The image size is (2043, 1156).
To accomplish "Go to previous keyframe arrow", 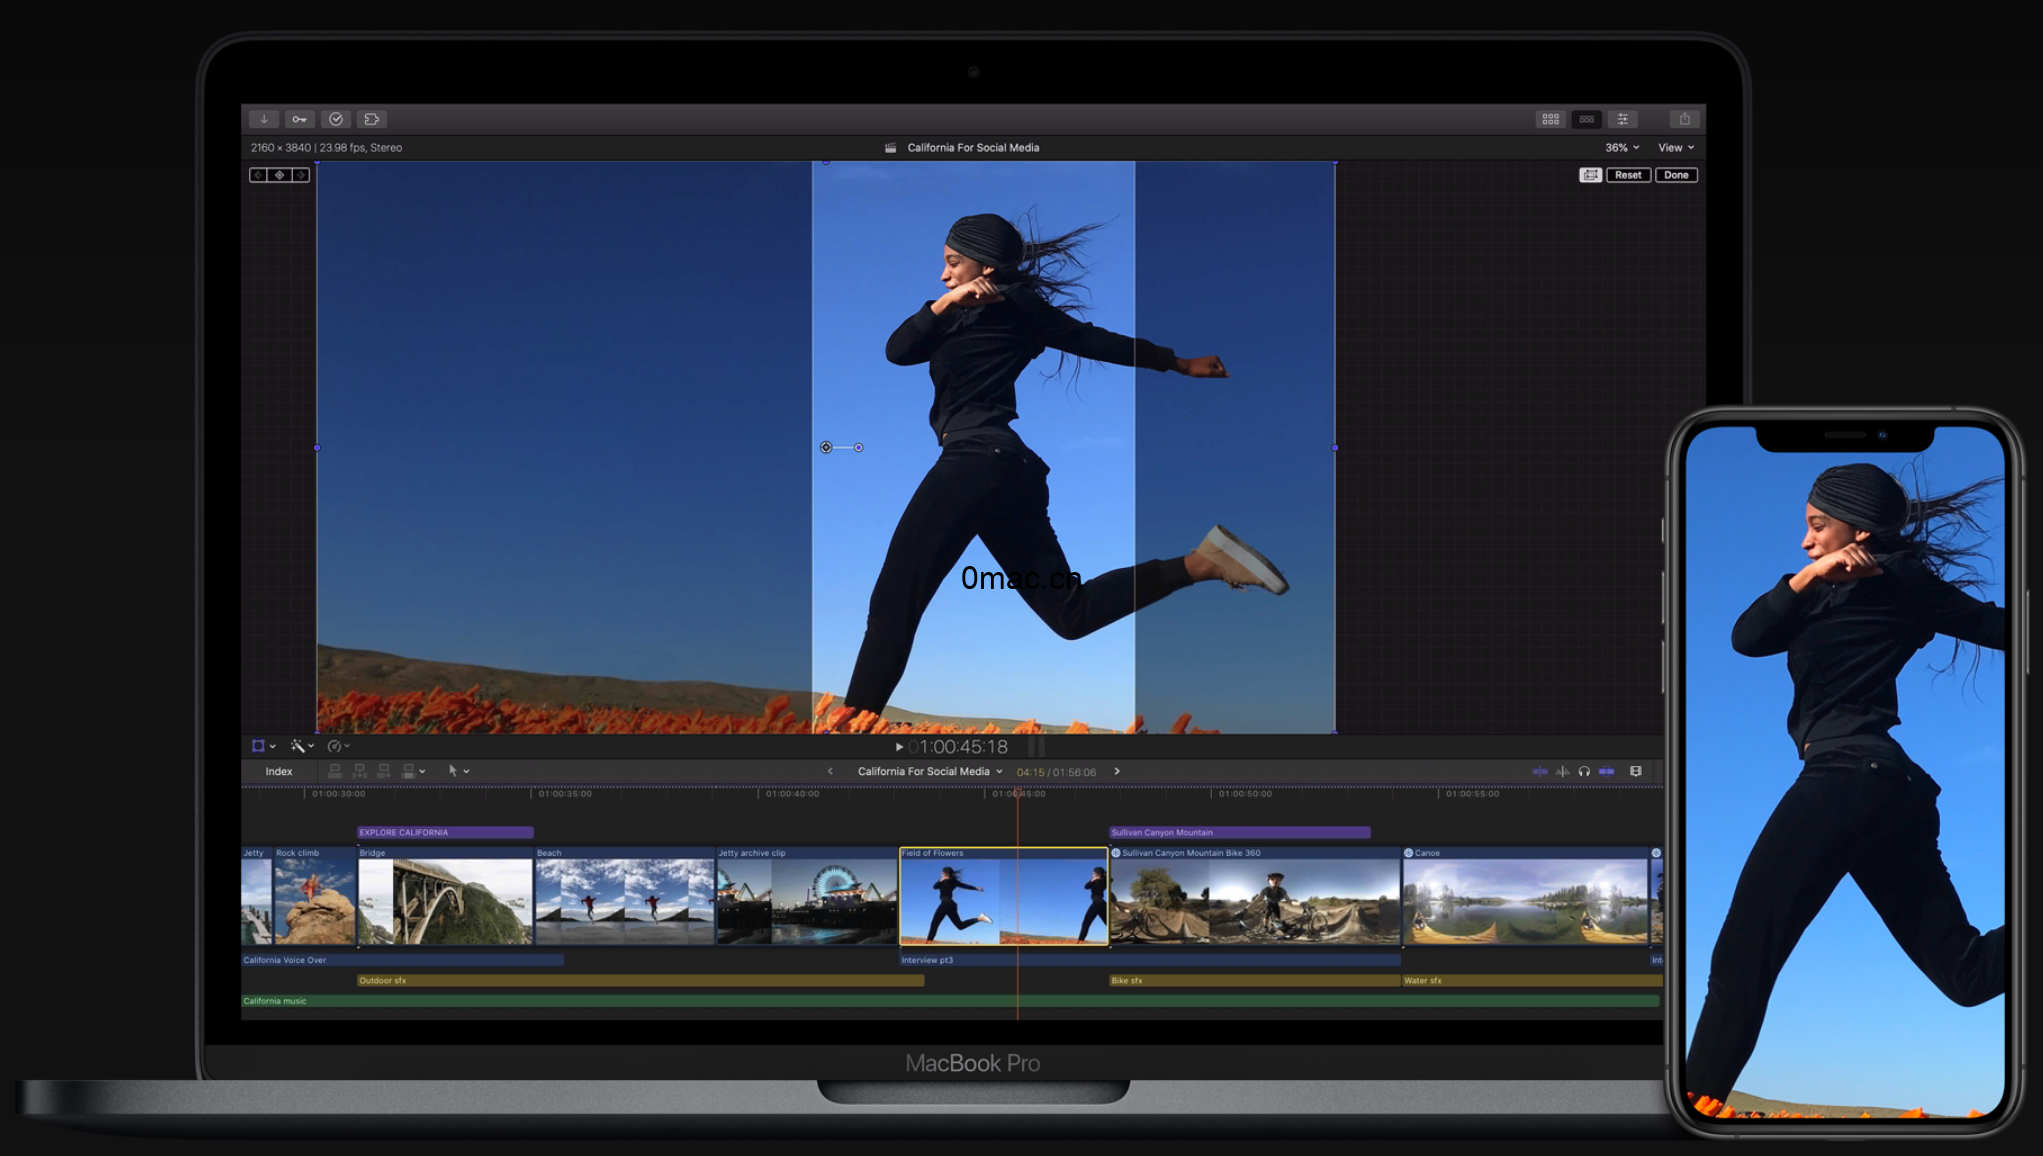I will coord(258,175).
